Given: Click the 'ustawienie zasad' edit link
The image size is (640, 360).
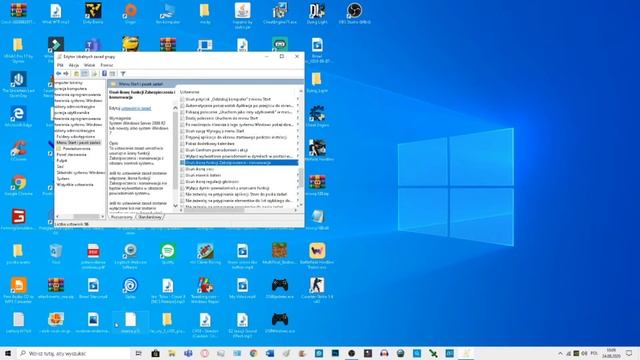Looking at the screenshot, I should coord(136,108).
